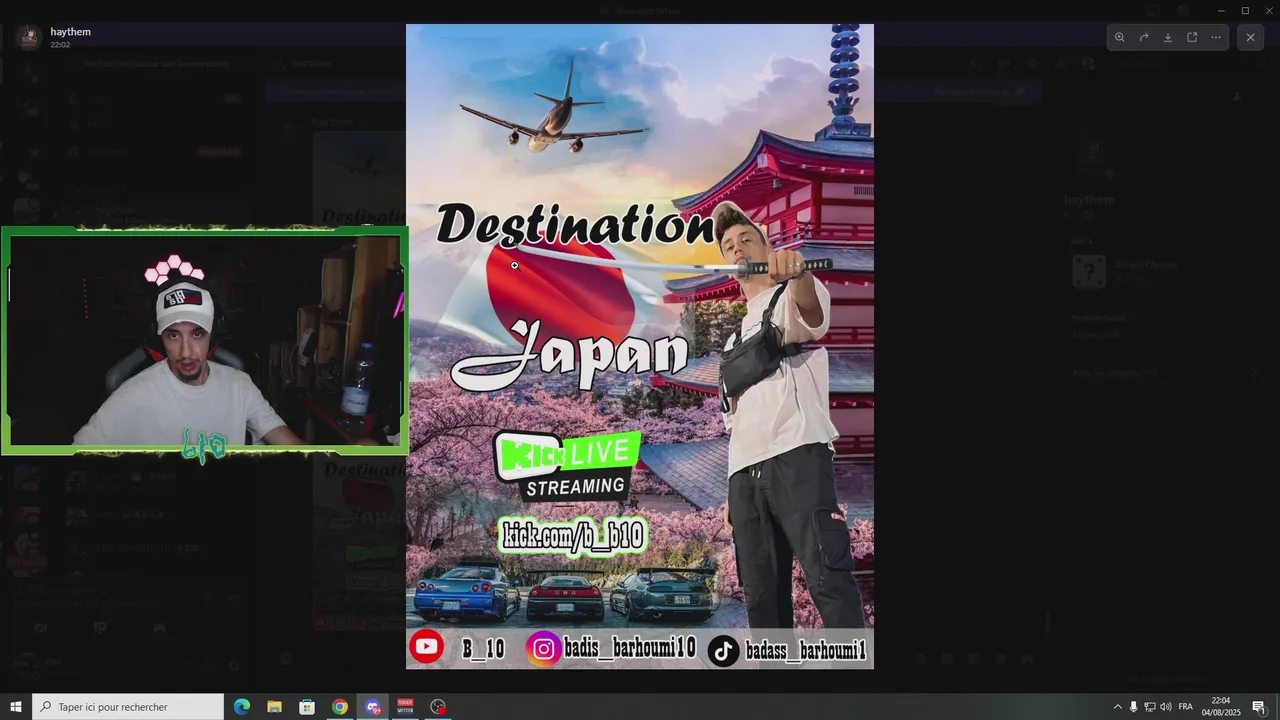The height and width of the screenshot is (720, 1280).
Task: Change FRA keyboard language
Action: tap(1186, 707)
